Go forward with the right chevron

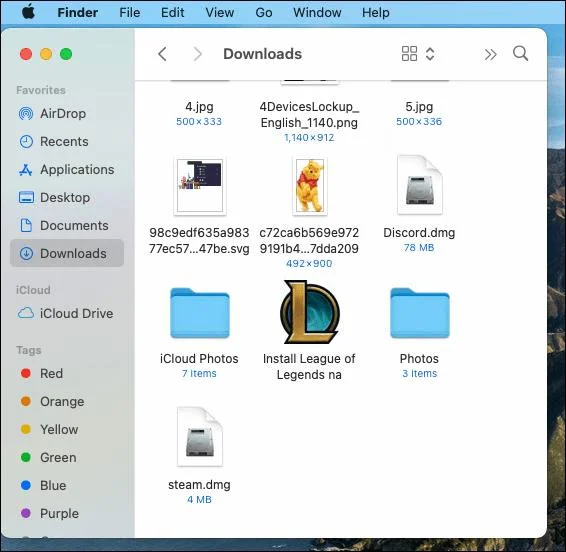(197, 54)
